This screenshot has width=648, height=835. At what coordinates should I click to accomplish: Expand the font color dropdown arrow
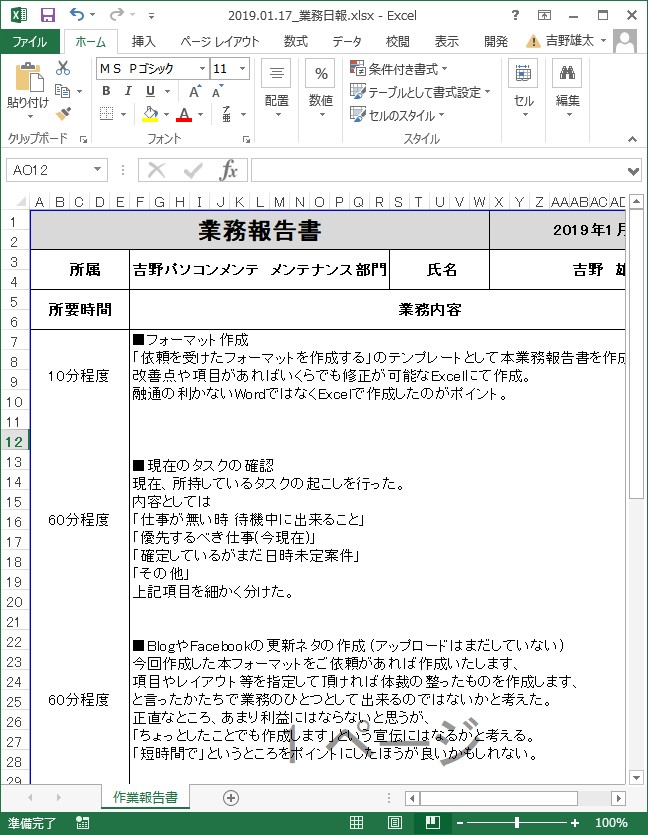(200, 114)
